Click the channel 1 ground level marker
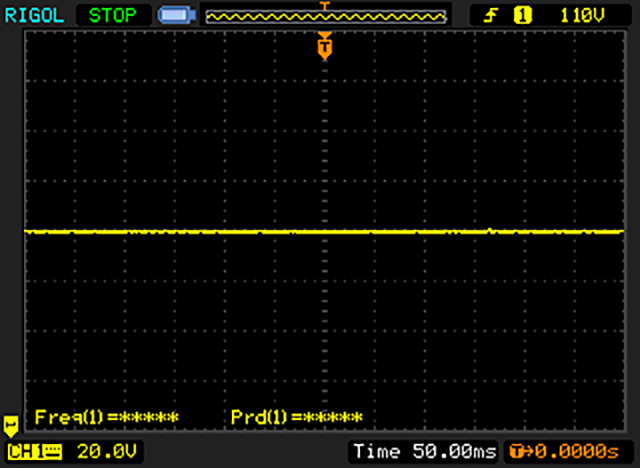 (11, 426)
